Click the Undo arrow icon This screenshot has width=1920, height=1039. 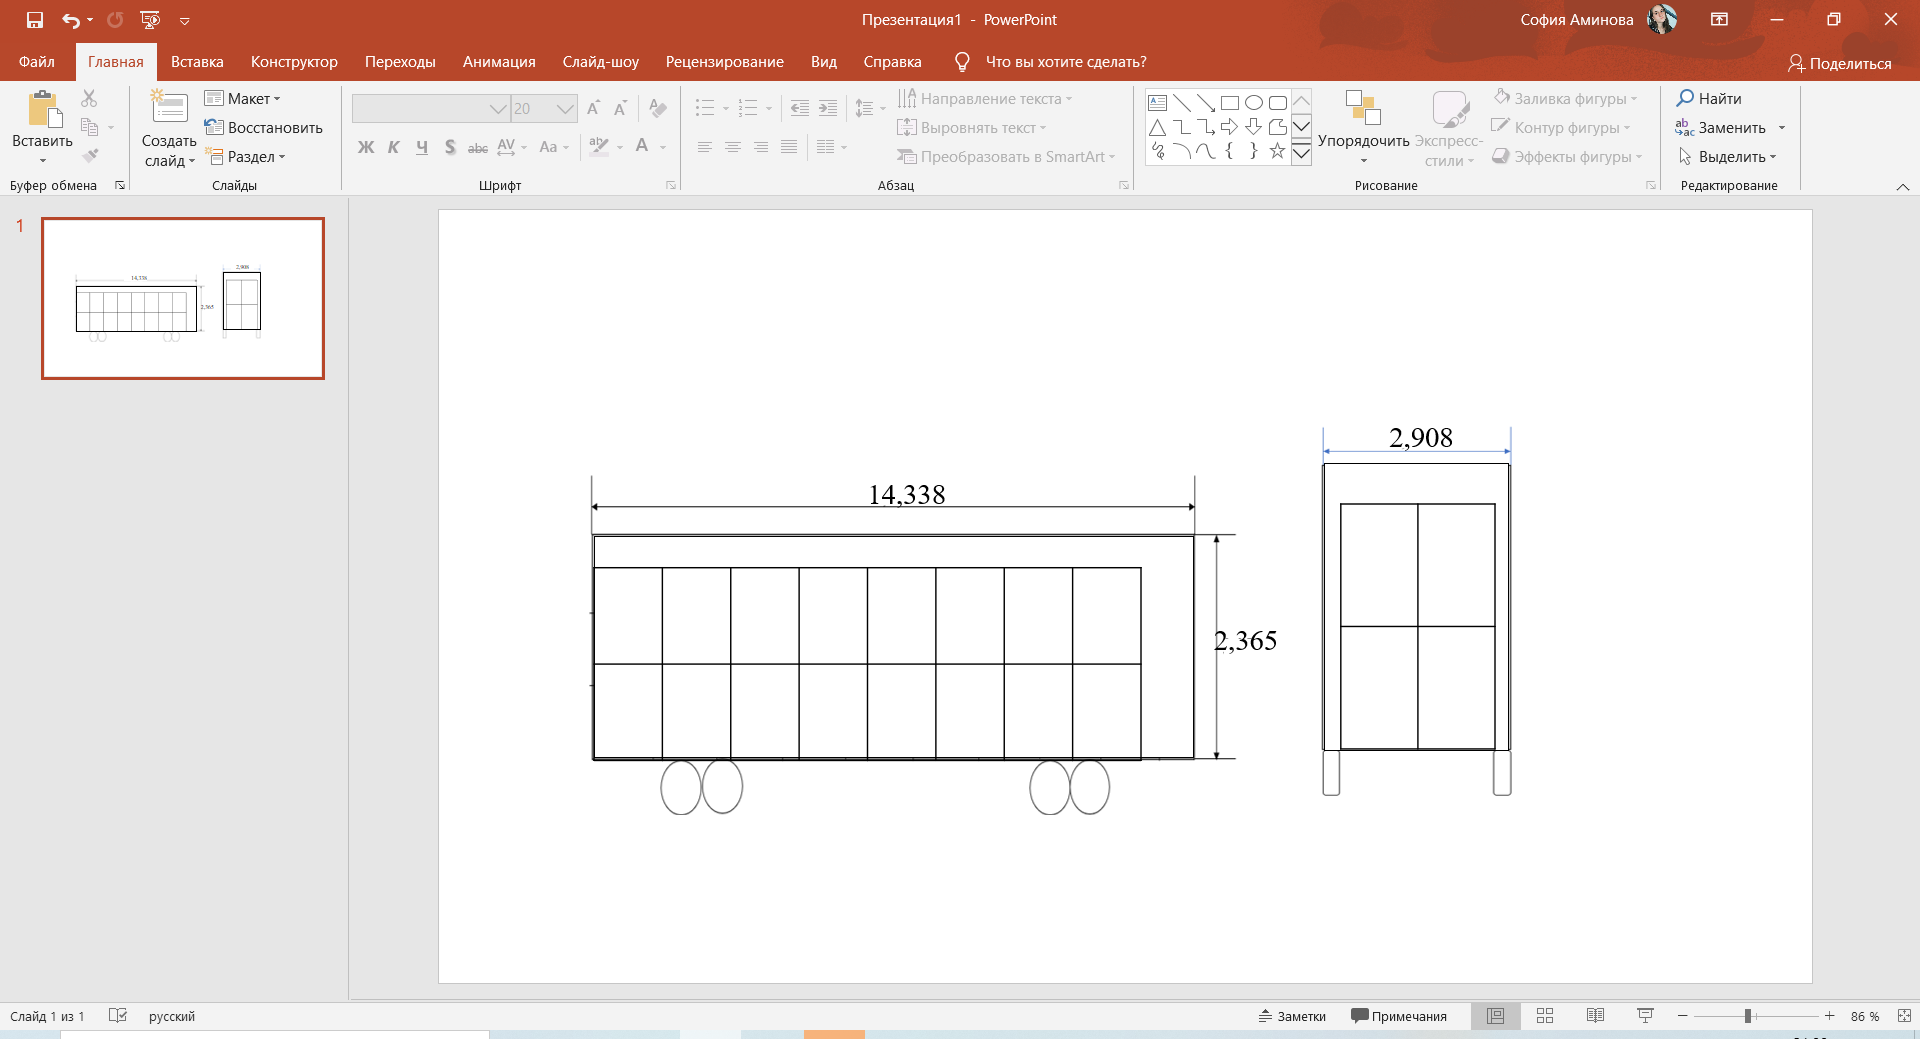pyautogui.click(x=70, y=19)
